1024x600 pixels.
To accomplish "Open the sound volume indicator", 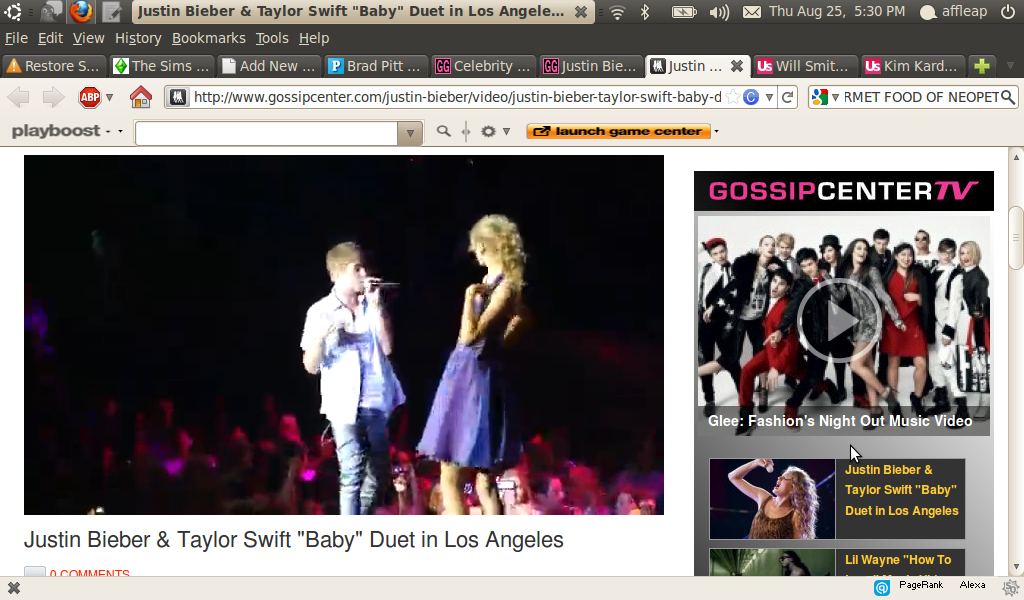I will (719, 12).
